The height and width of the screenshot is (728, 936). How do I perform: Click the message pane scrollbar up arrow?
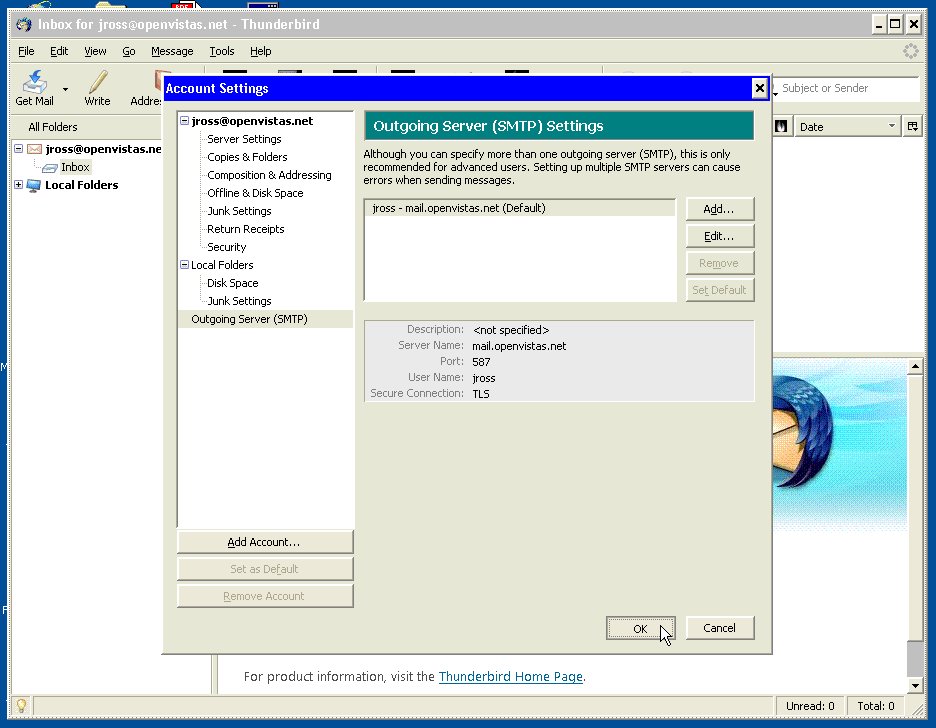[915, 366]
